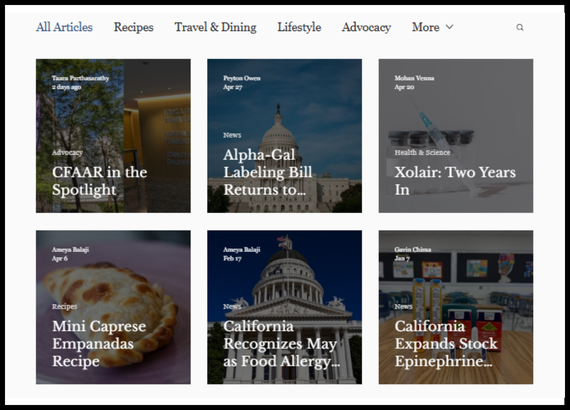This screenshot has height=410, width=570.
Task: Click the Recipes label on empanadas card
Action: point(64,306)
